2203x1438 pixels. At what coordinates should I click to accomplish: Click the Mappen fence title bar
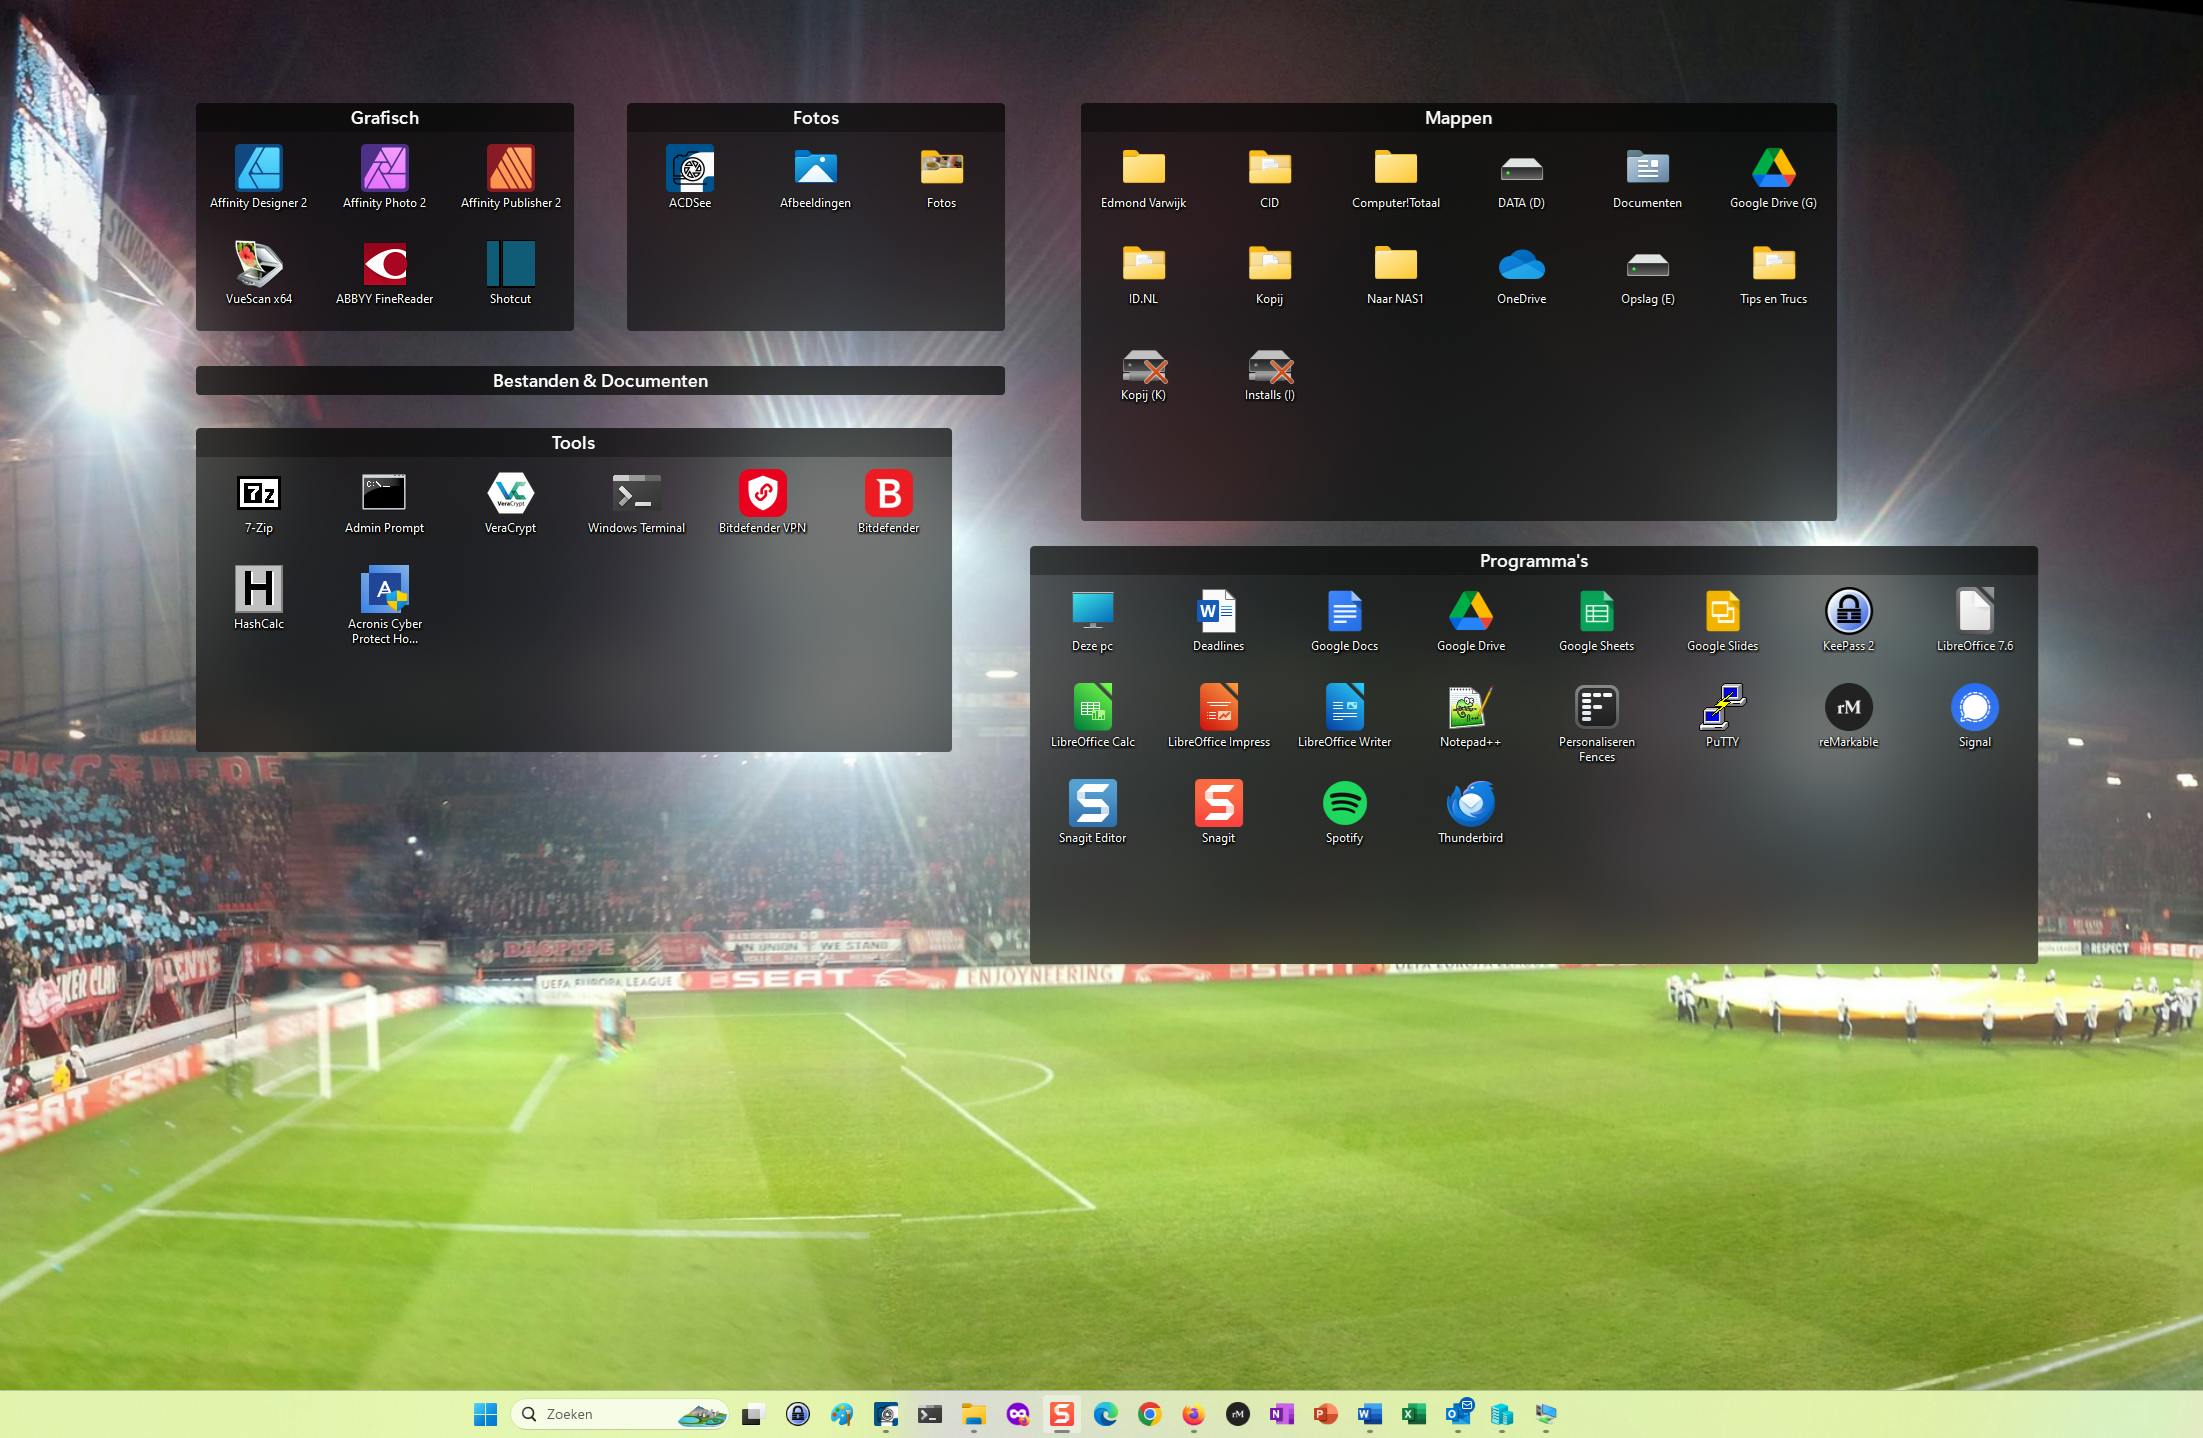[1458, 118]
